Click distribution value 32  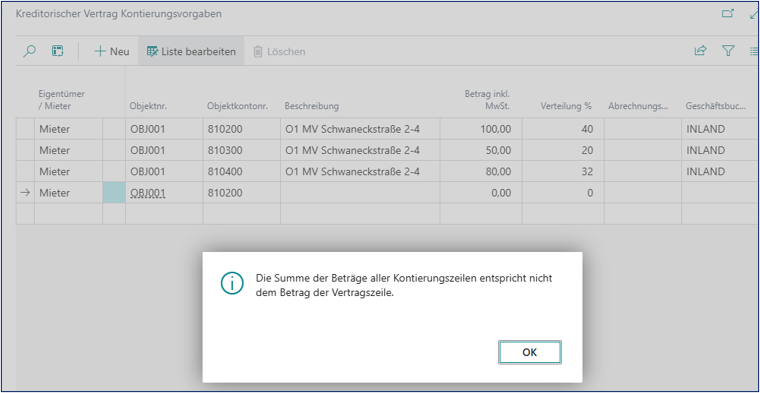pos(563,172)
